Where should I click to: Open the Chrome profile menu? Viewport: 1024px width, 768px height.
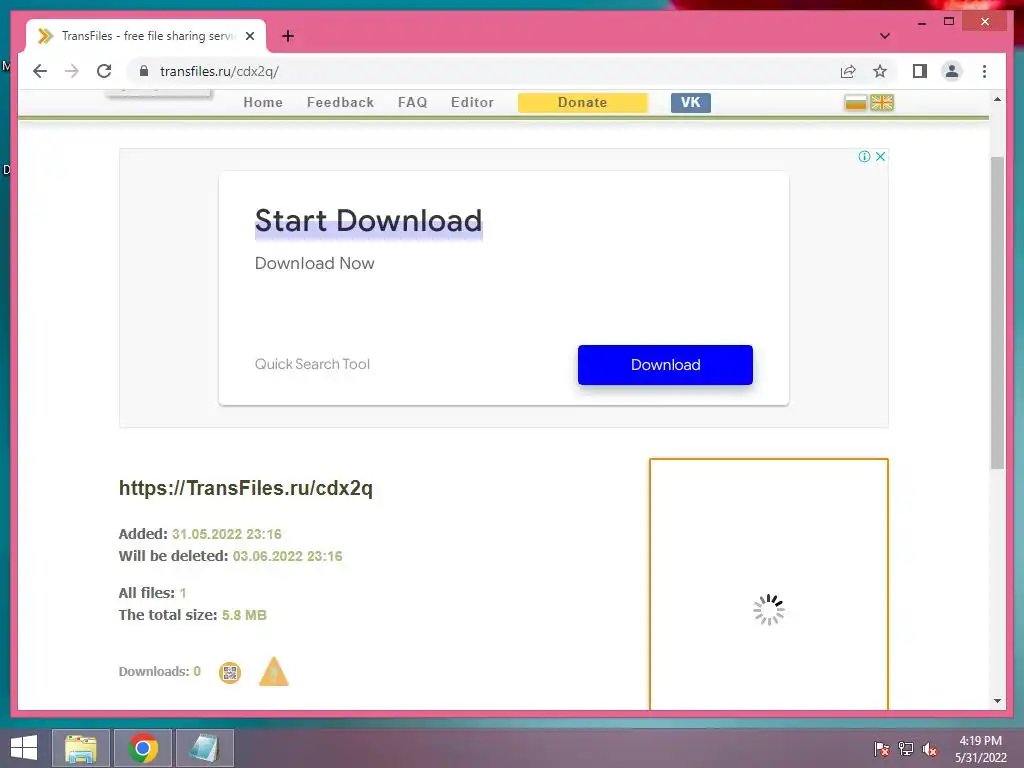(952, 71)
